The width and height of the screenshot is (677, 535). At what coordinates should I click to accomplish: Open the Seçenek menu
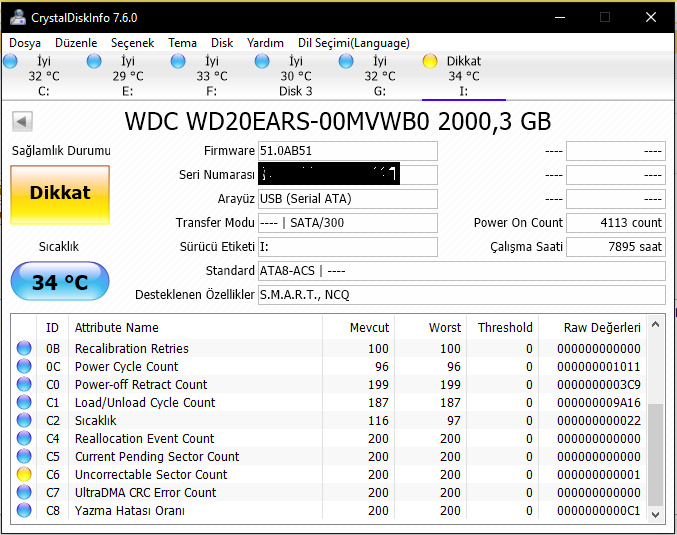[x=133, y=43]
